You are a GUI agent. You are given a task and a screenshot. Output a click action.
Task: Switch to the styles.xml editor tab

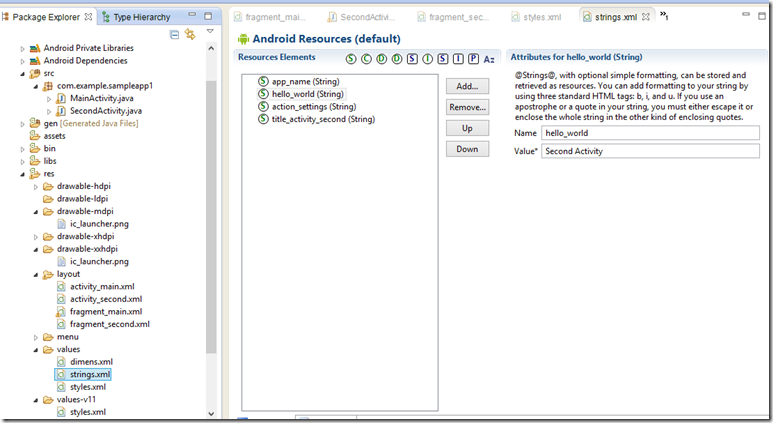(x=541, y=17)
